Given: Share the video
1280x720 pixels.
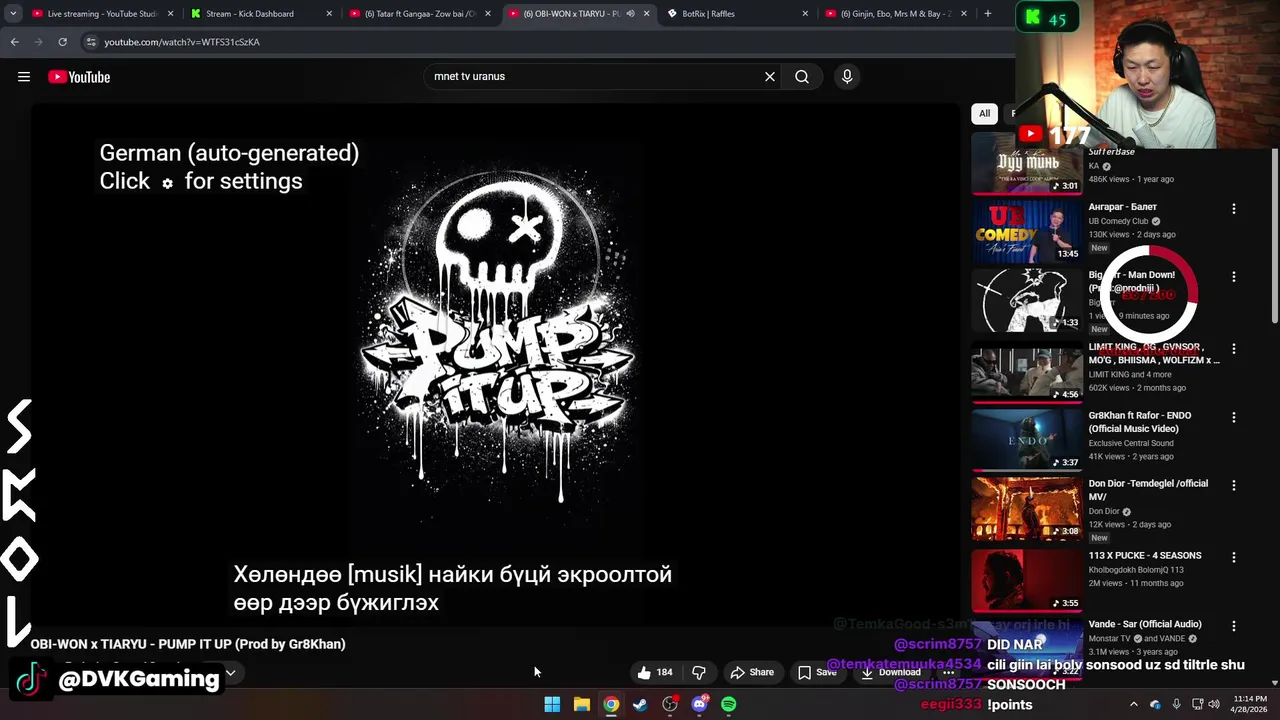Looking at the screenshot, I should tap(752, 672).
